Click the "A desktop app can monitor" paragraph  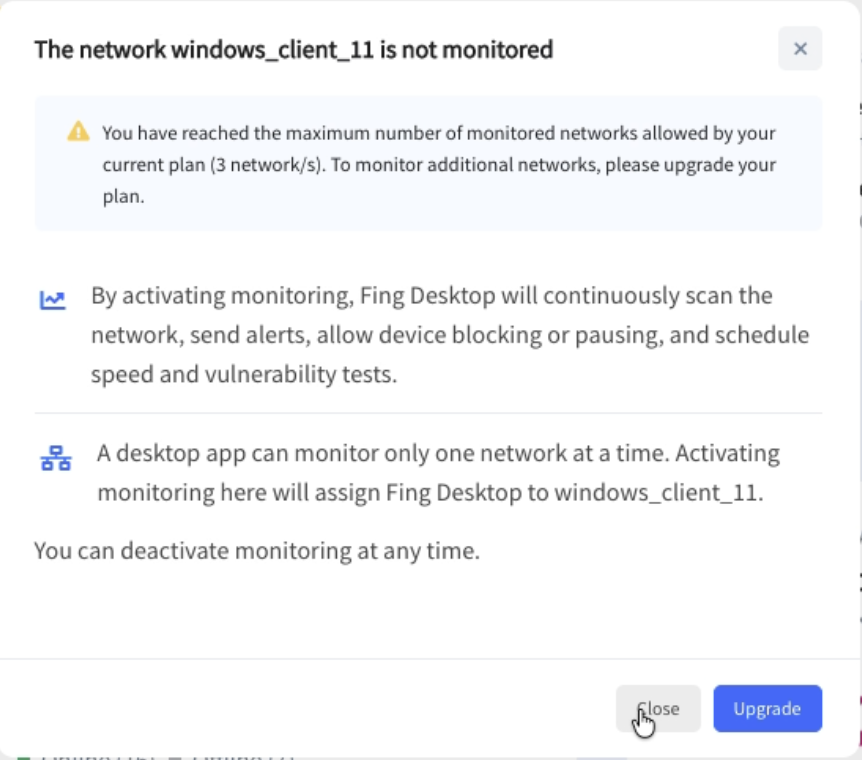coord(437,453)
